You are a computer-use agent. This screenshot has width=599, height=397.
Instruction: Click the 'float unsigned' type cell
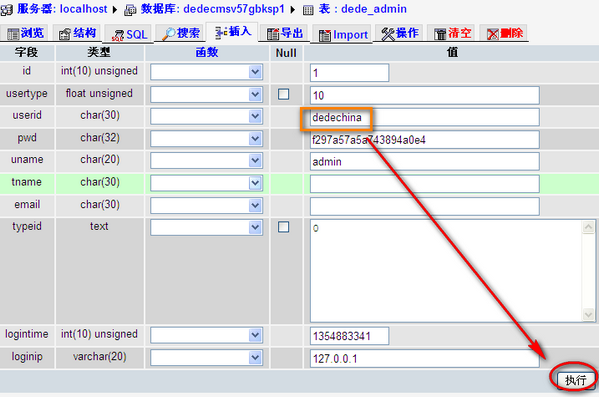point(99,93)
